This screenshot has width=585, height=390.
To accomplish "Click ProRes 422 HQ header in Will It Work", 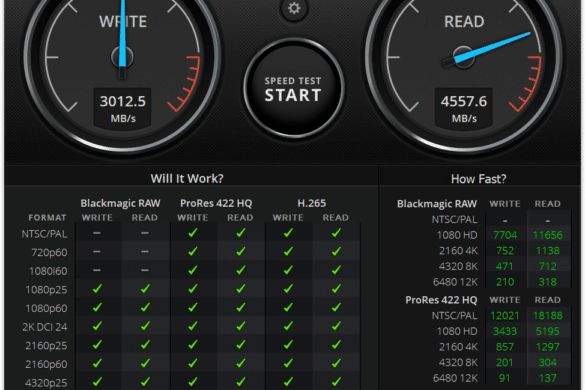I will (x=216, y=203).
